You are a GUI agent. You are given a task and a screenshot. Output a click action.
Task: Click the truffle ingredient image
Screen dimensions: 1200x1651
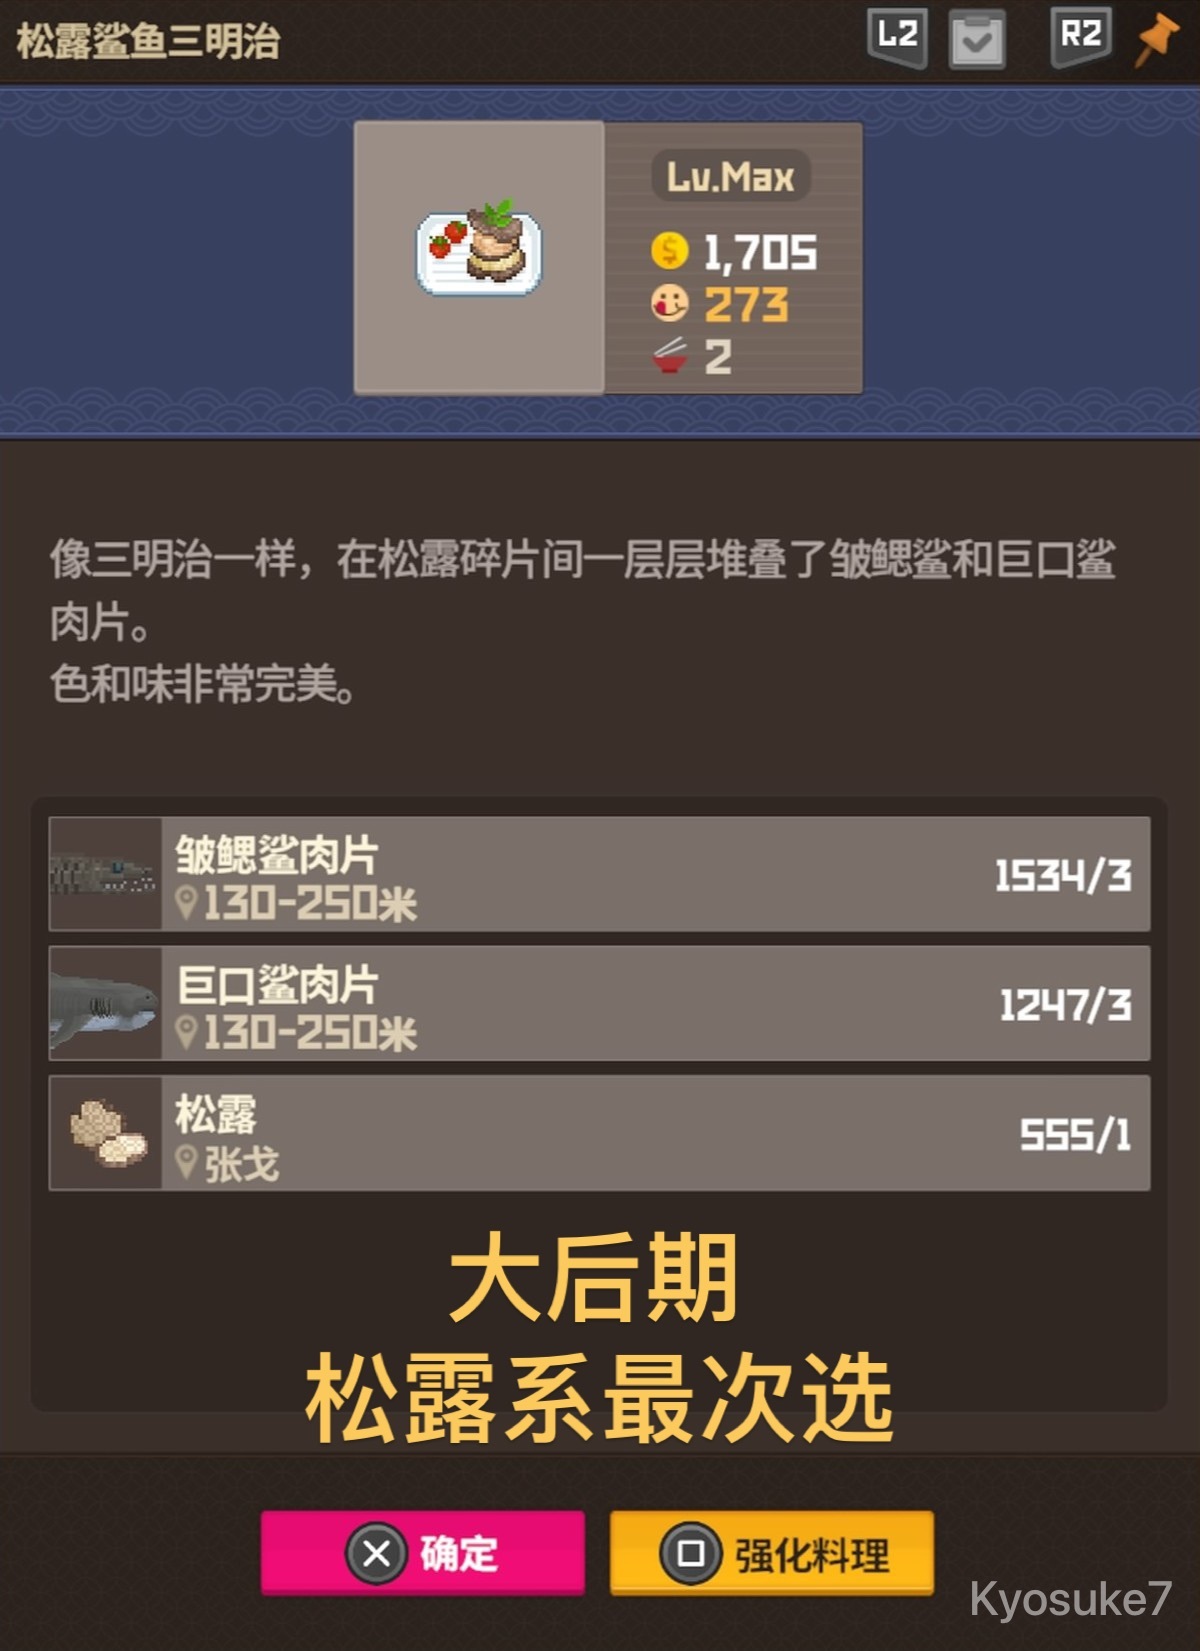click(x=105, y=1132)
